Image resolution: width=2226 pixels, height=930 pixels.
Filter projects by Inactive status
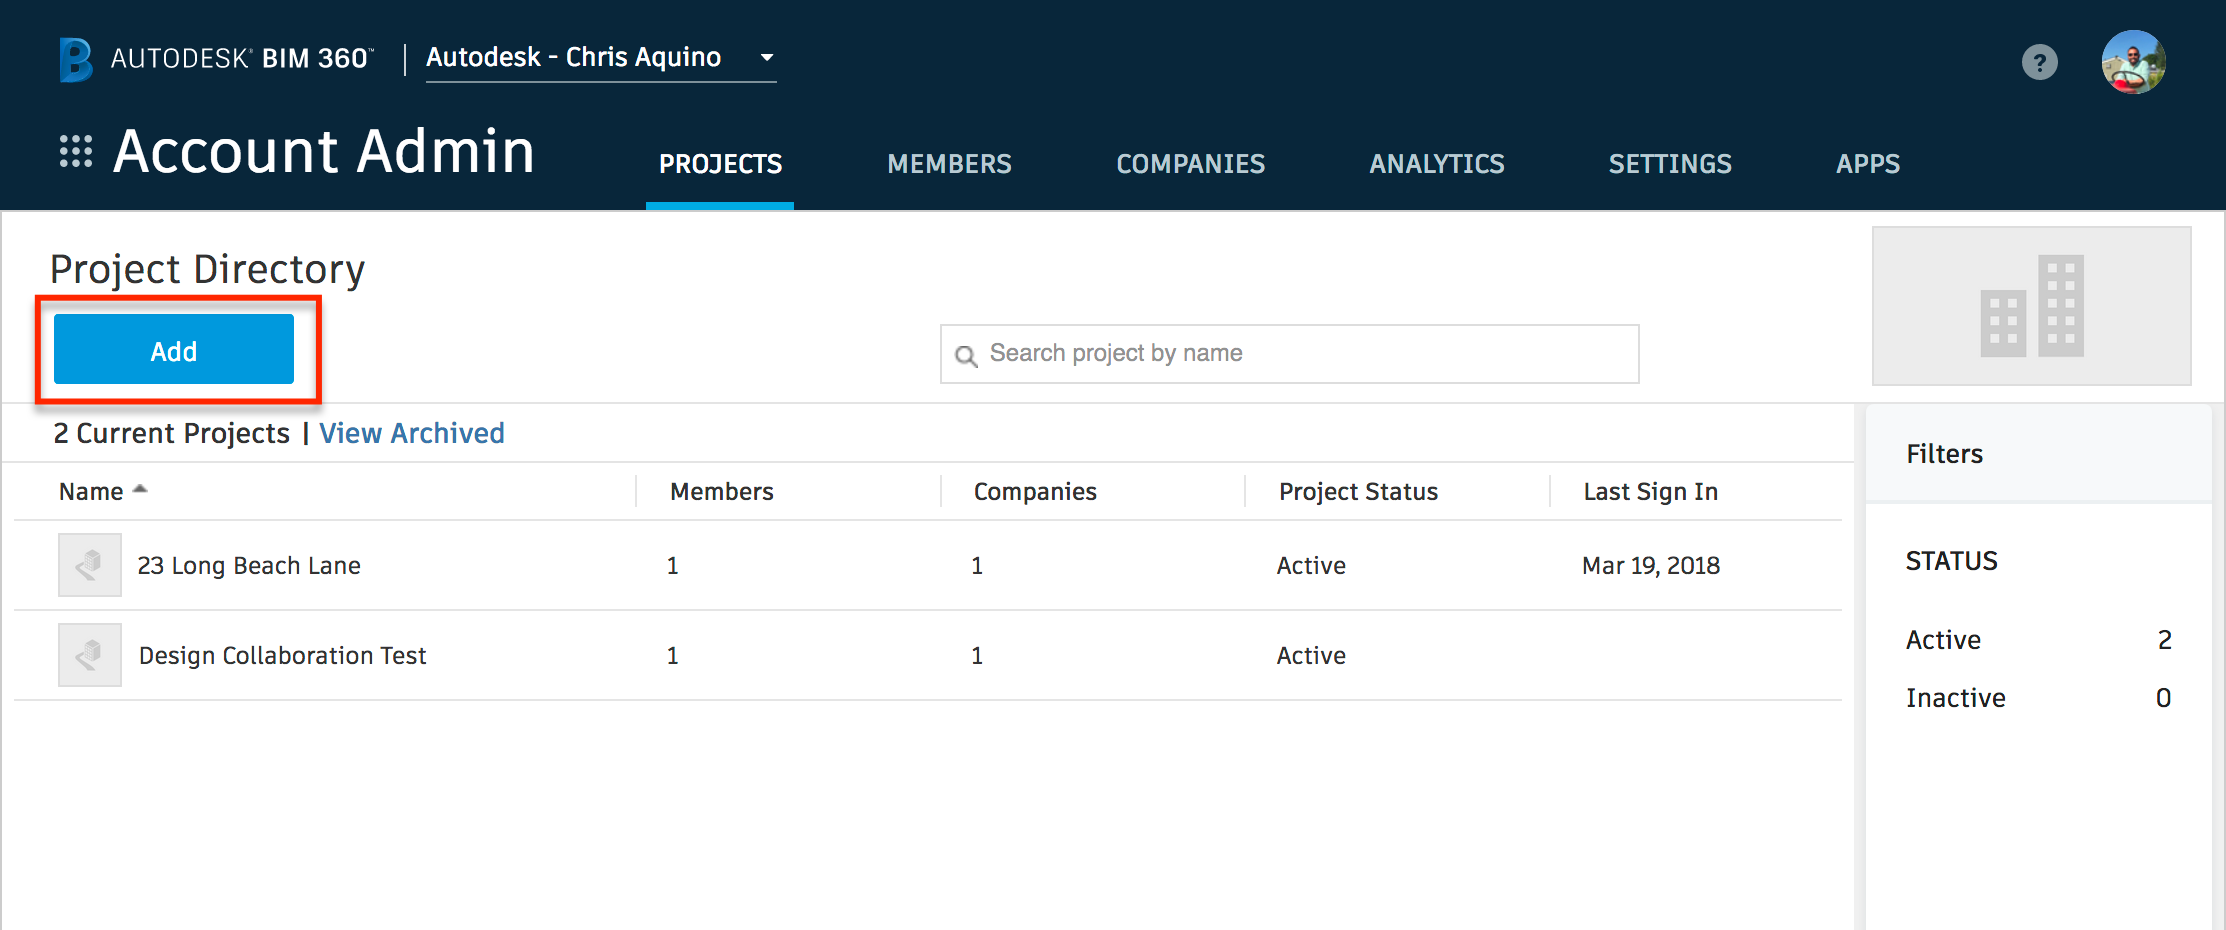click(1955, 698)
